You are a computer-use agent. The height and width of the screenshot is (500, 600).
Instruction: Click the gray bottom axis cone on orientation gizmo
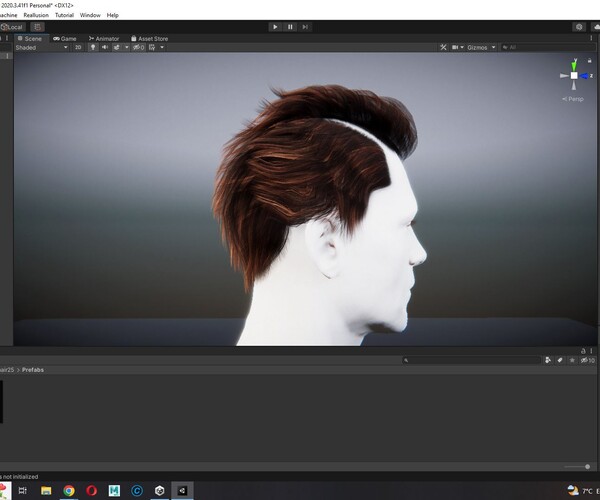click(x=574, y=85)
